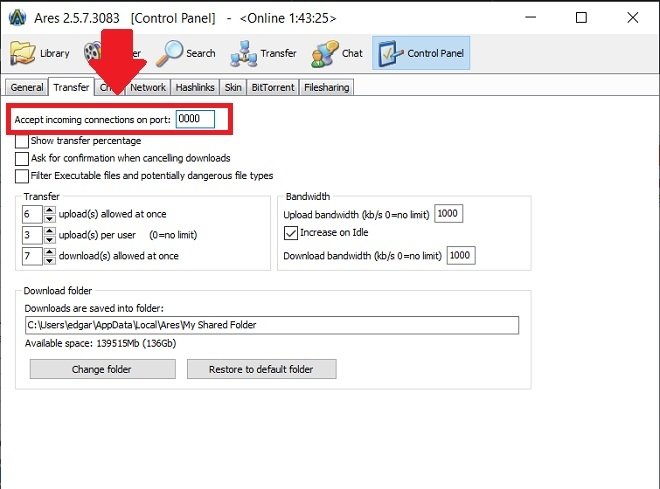Decrease uploads allowed at once
Screen dimensions: 660x489
(50, 218)
